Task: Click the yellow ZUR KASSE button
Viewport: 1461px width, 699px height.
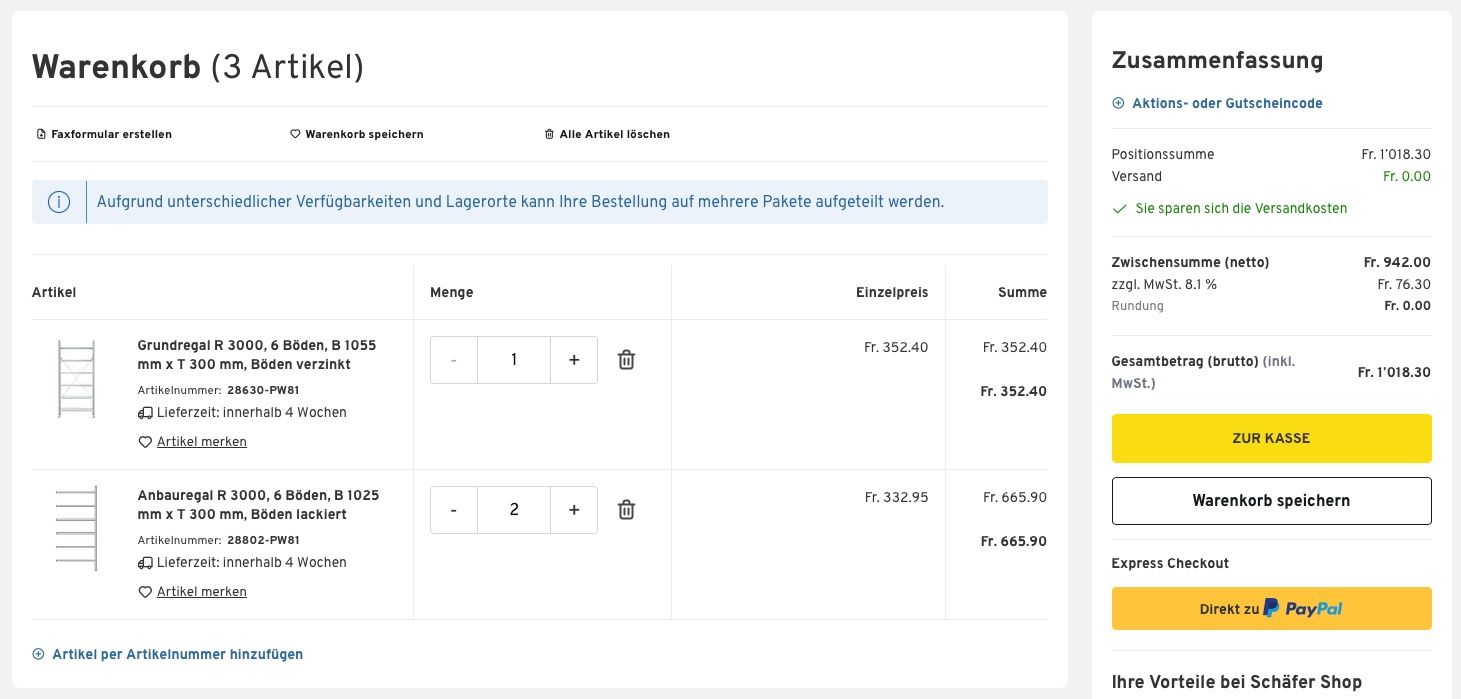Action: pos(1271,439)
